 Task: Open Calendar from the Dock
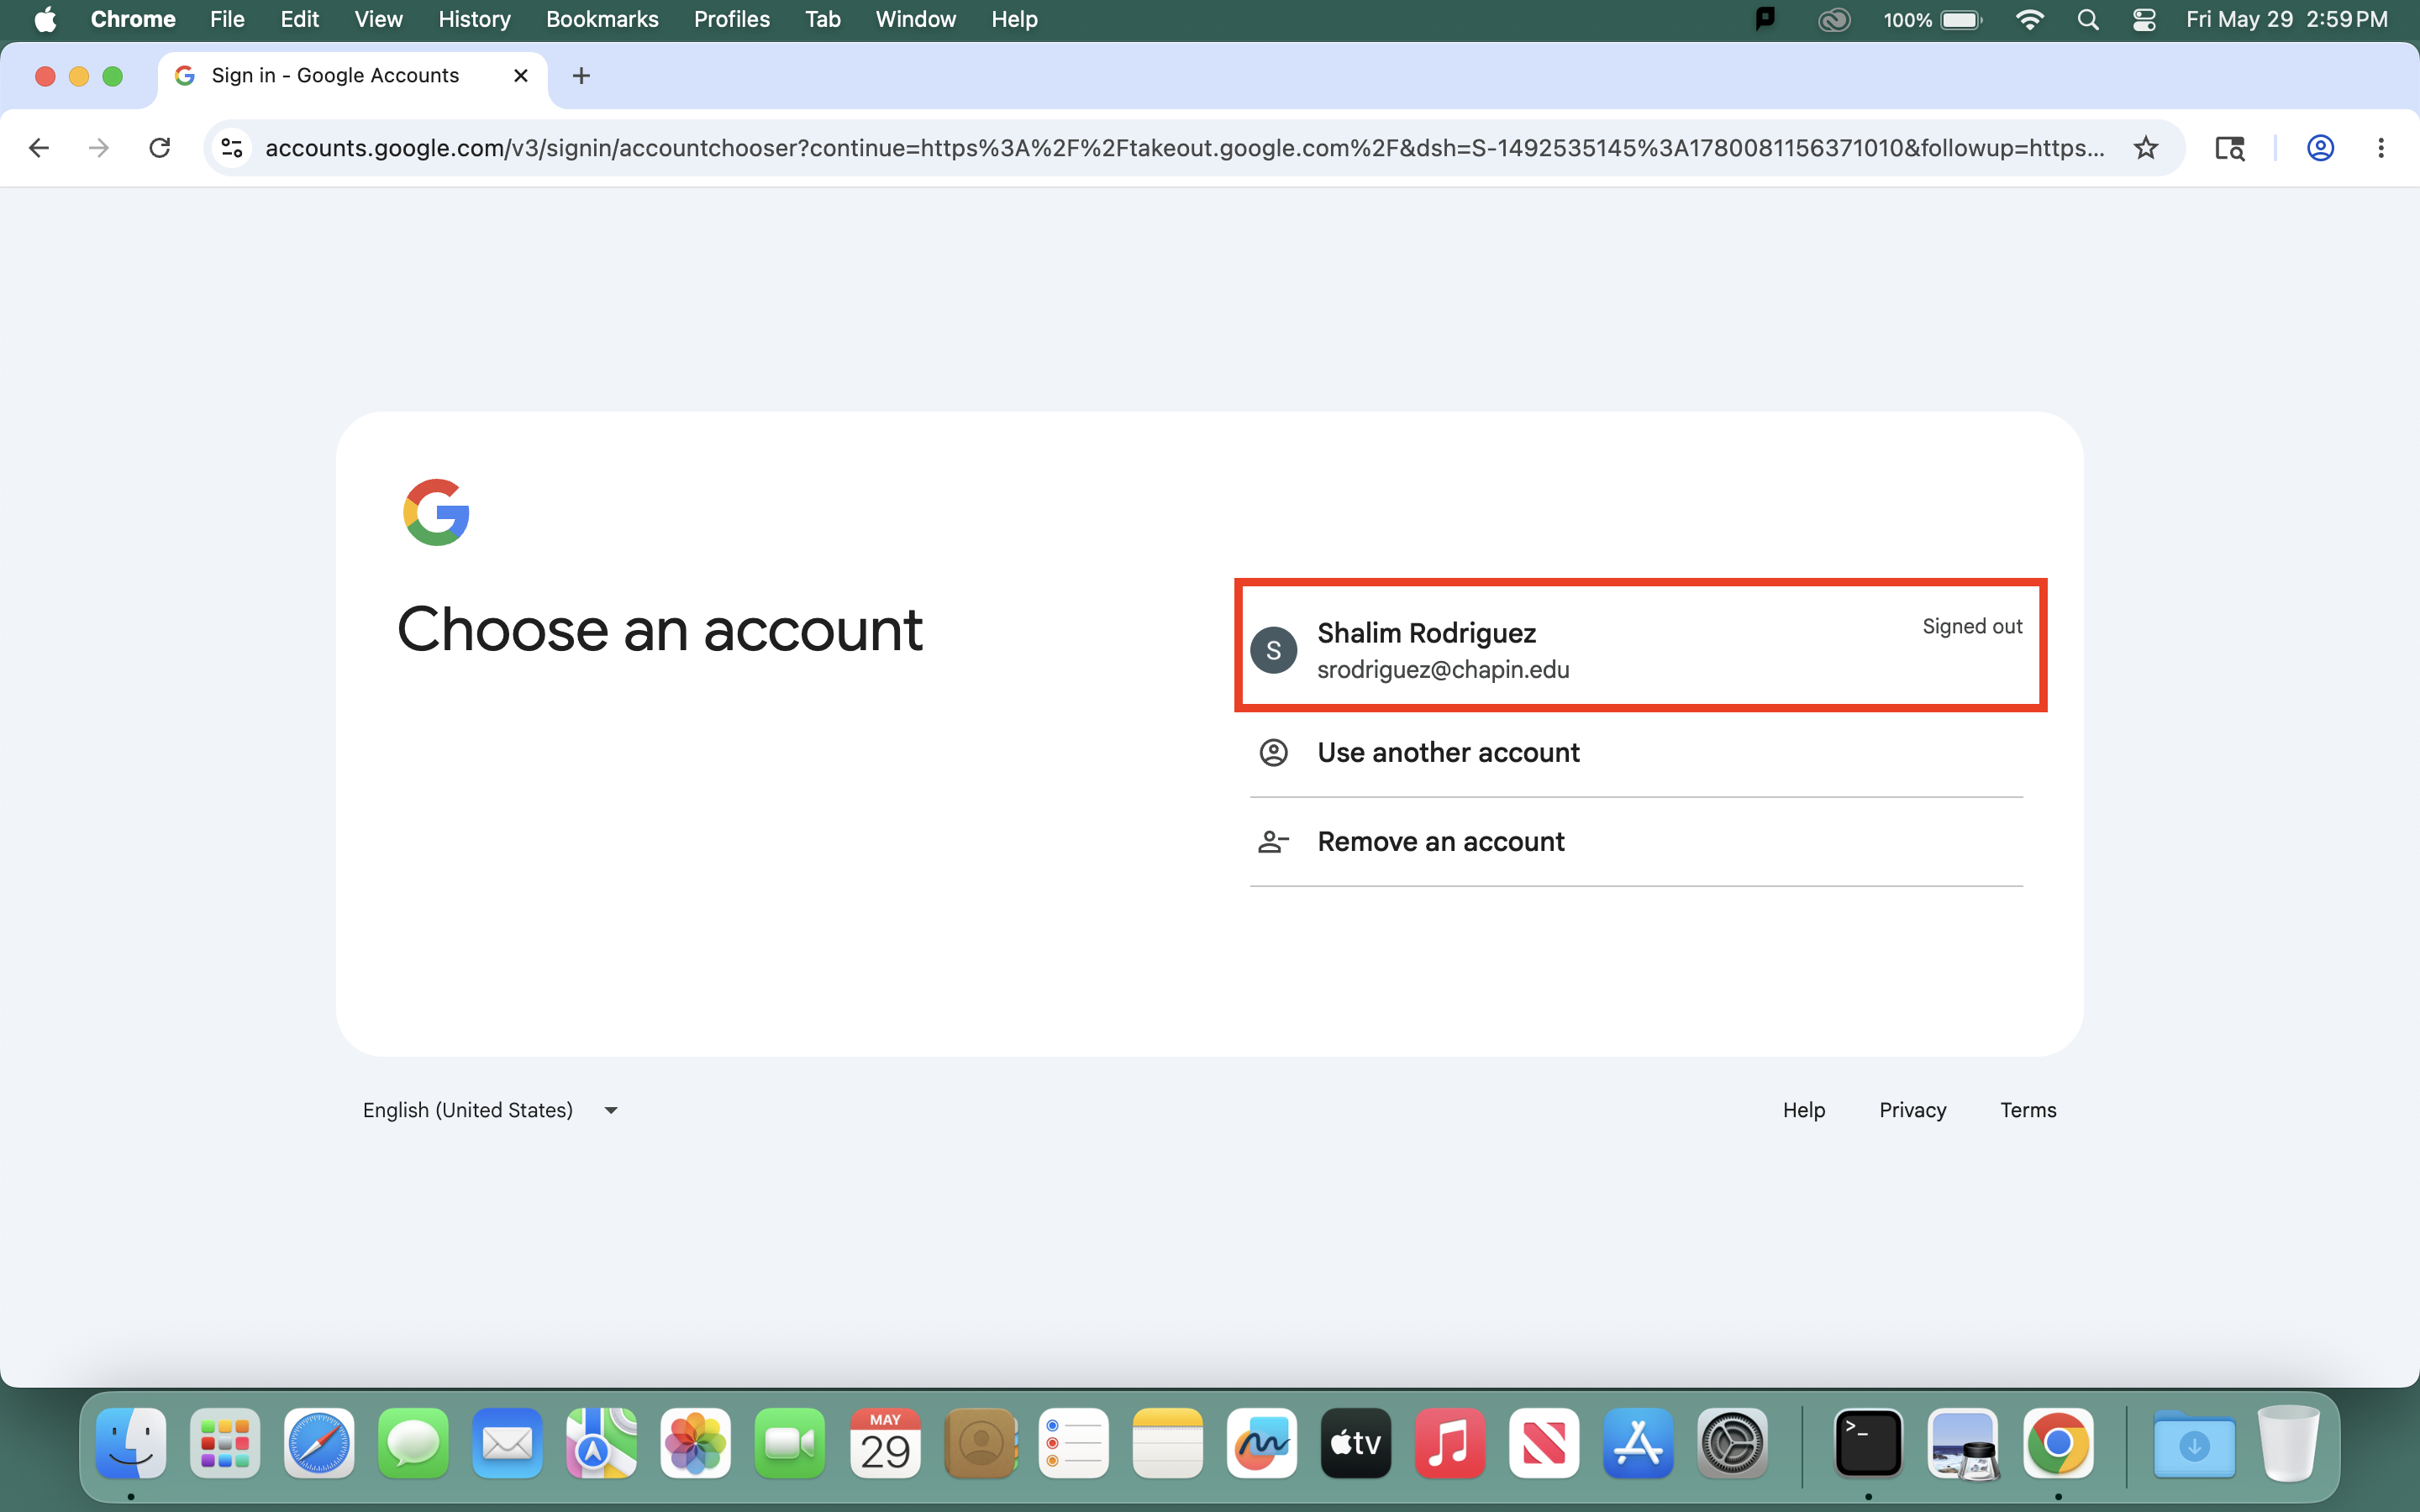(x=885, y=1443)
